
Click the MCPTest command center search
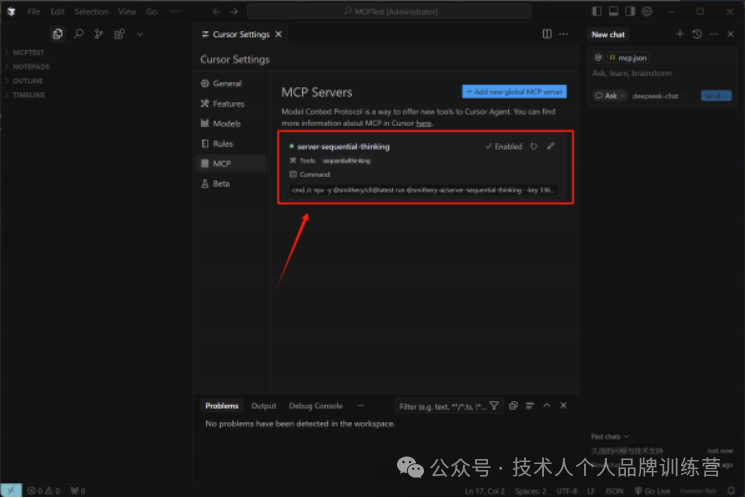[x=389, y=11]
